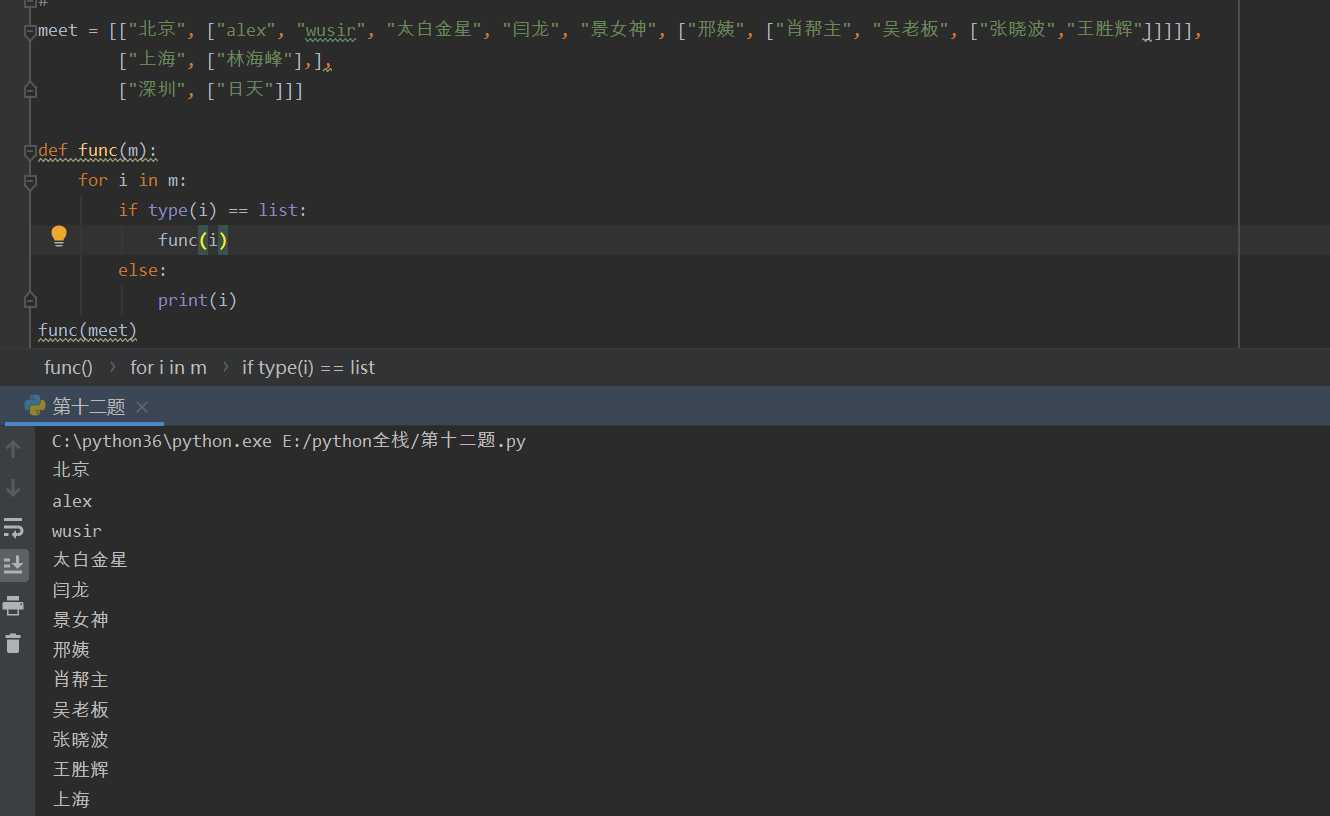Screen dimensions: 1330x816
Task: Collapse the meet list fold marker
Action: tap(30, 31)
